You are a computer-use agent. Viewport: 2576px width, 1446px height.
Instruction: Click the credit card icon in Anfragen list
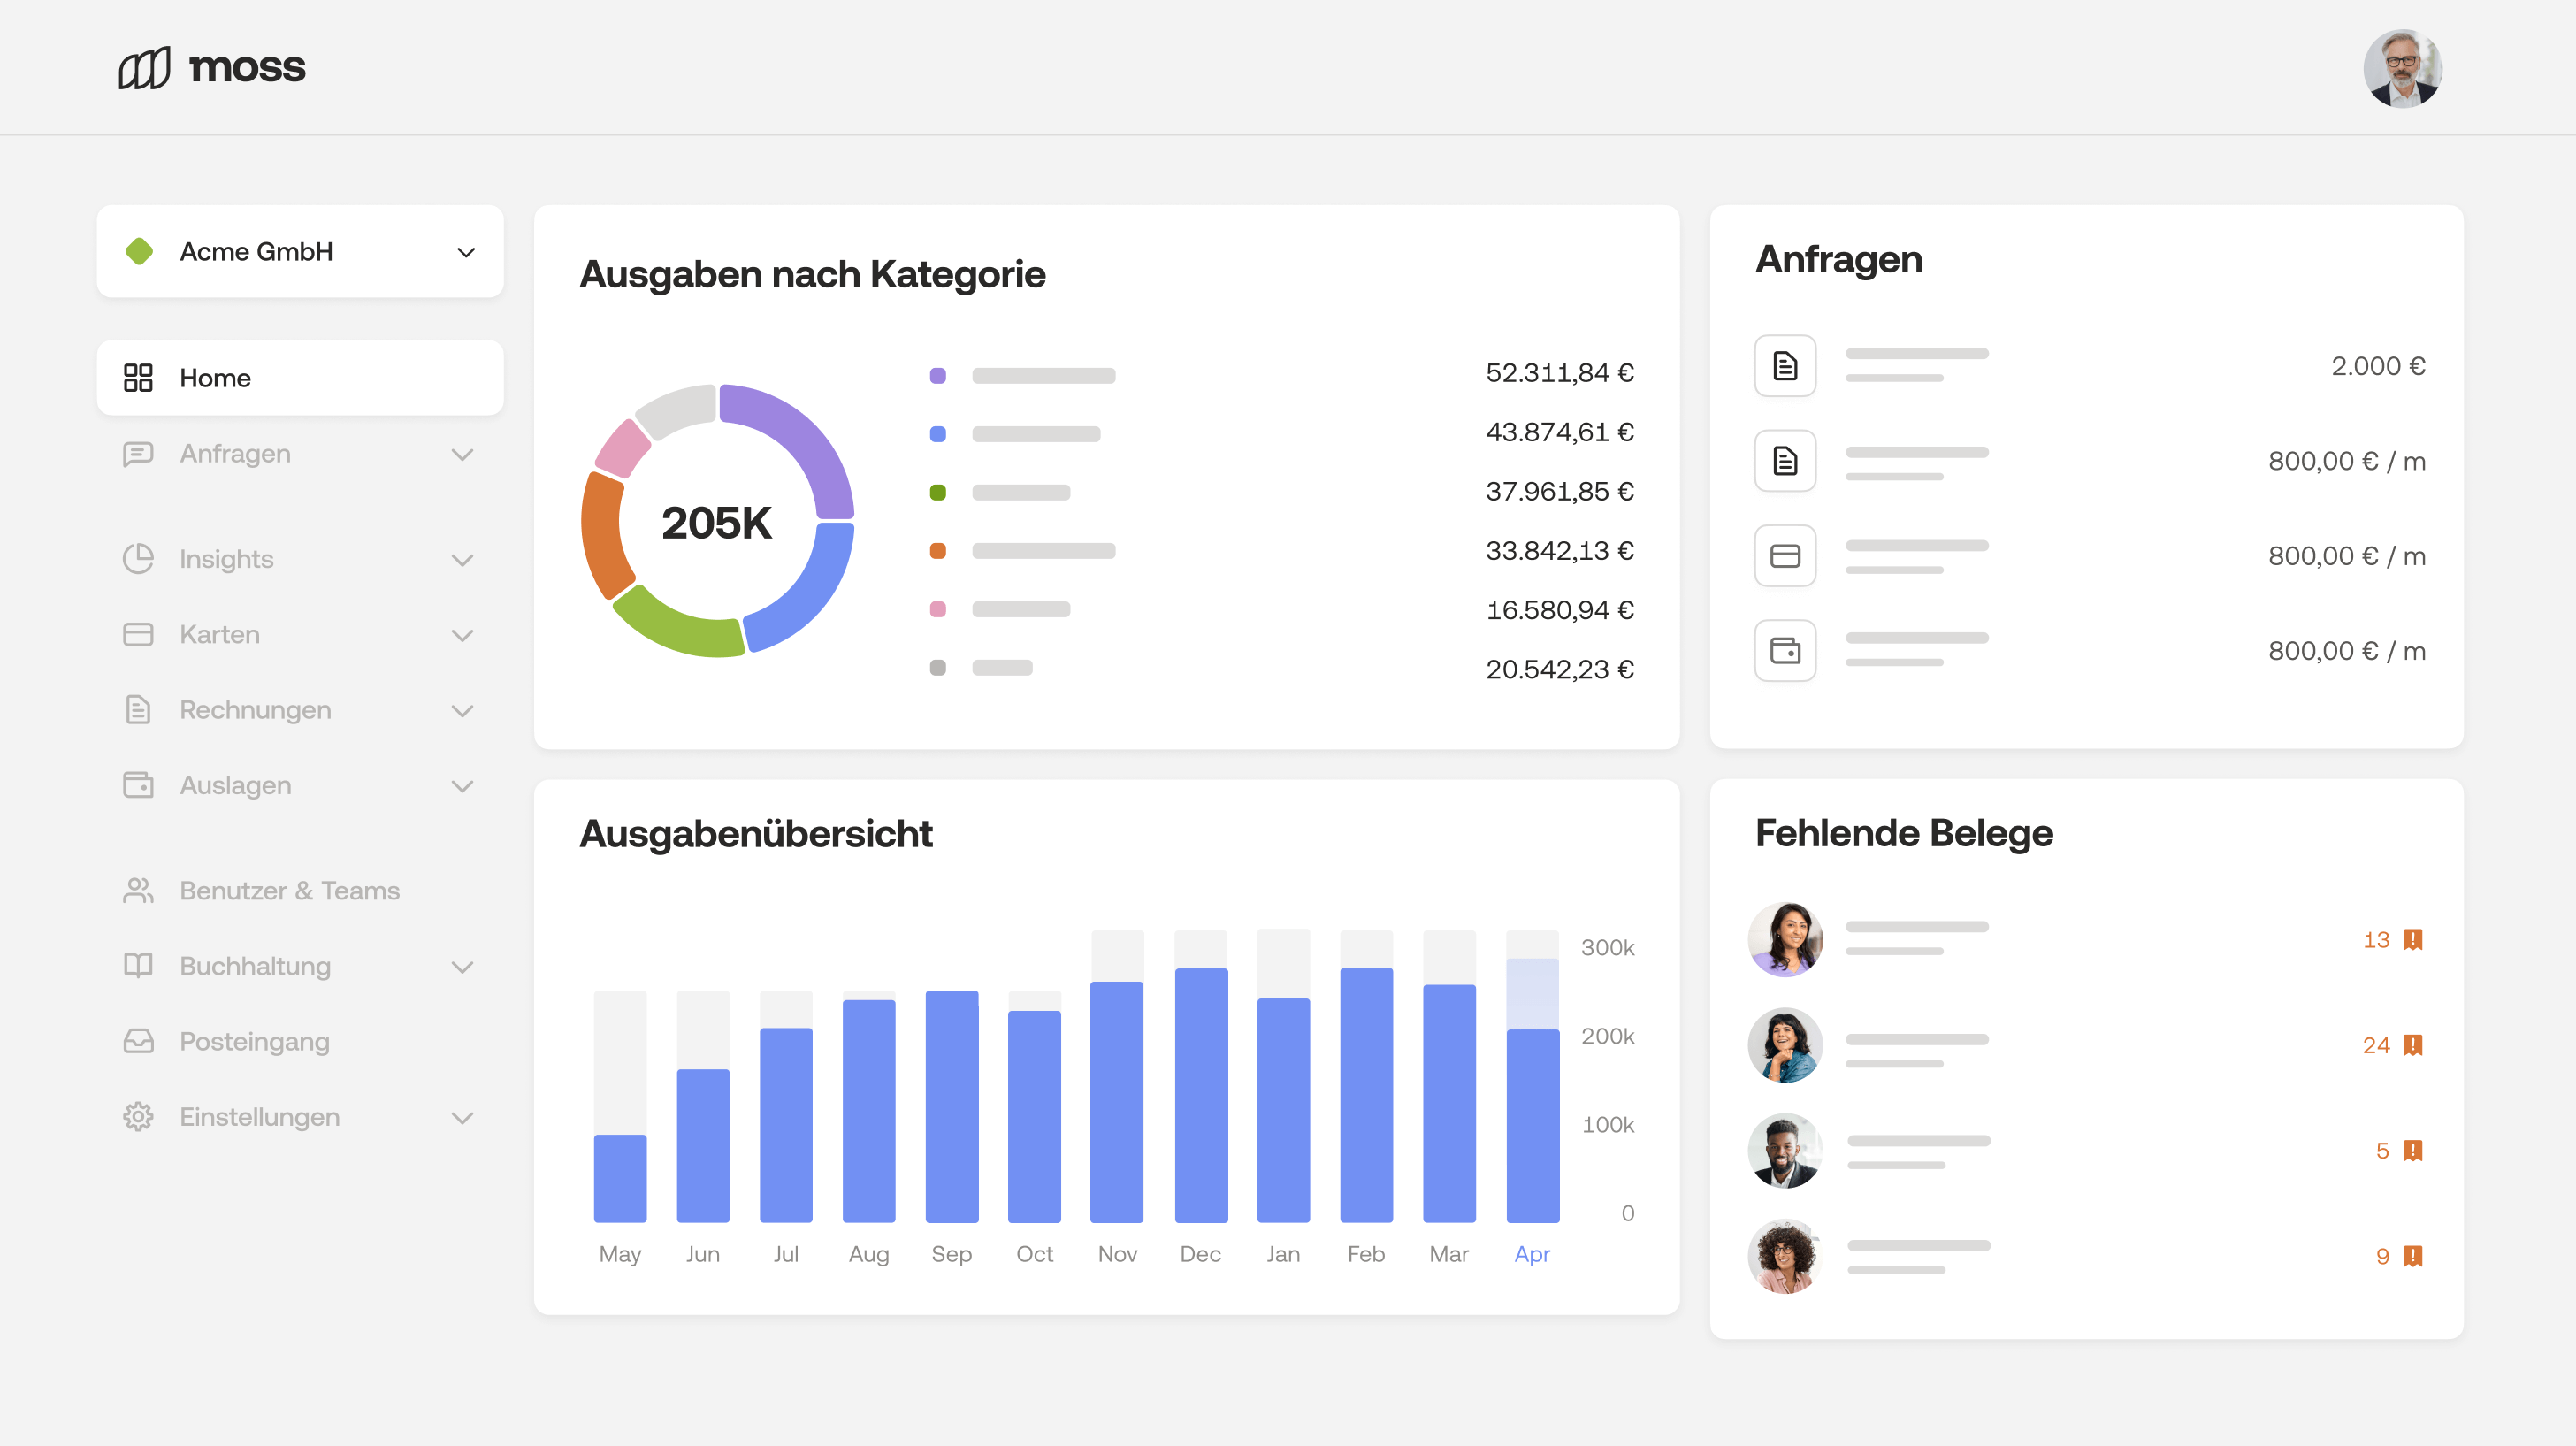(1785, 556)
